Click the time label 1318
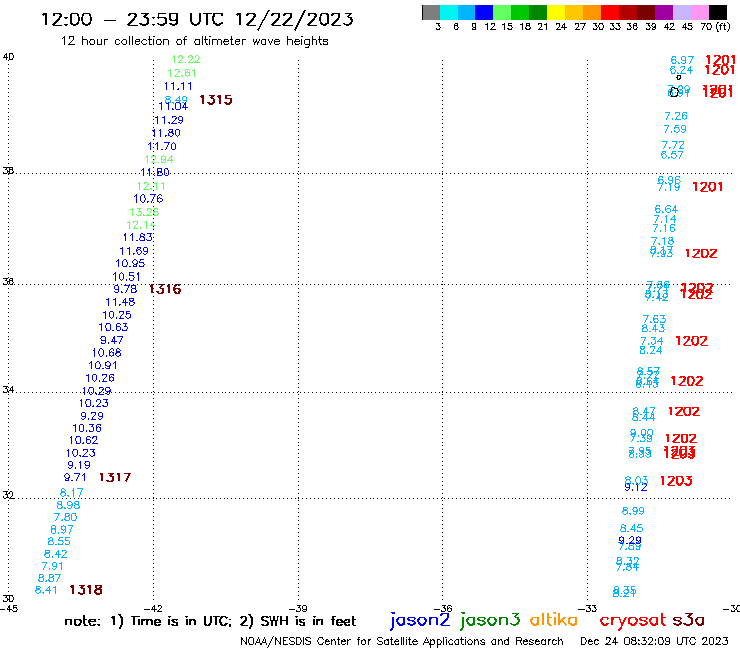The image size is (740, 650). point(86,590)
